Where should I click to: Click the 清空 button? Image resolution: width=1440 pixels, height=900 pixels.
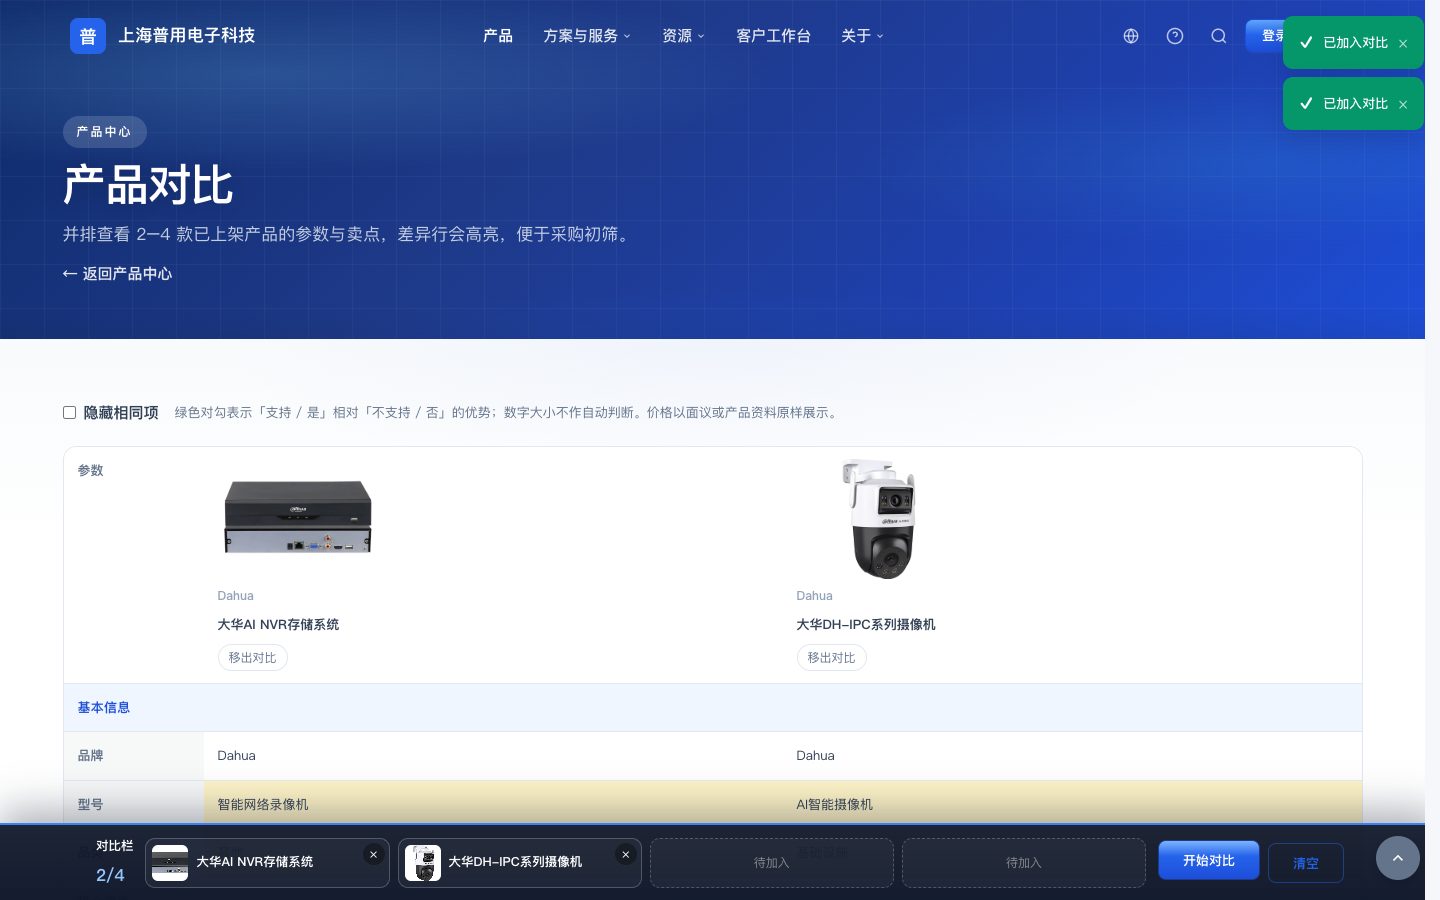(x=1305, y=863)
